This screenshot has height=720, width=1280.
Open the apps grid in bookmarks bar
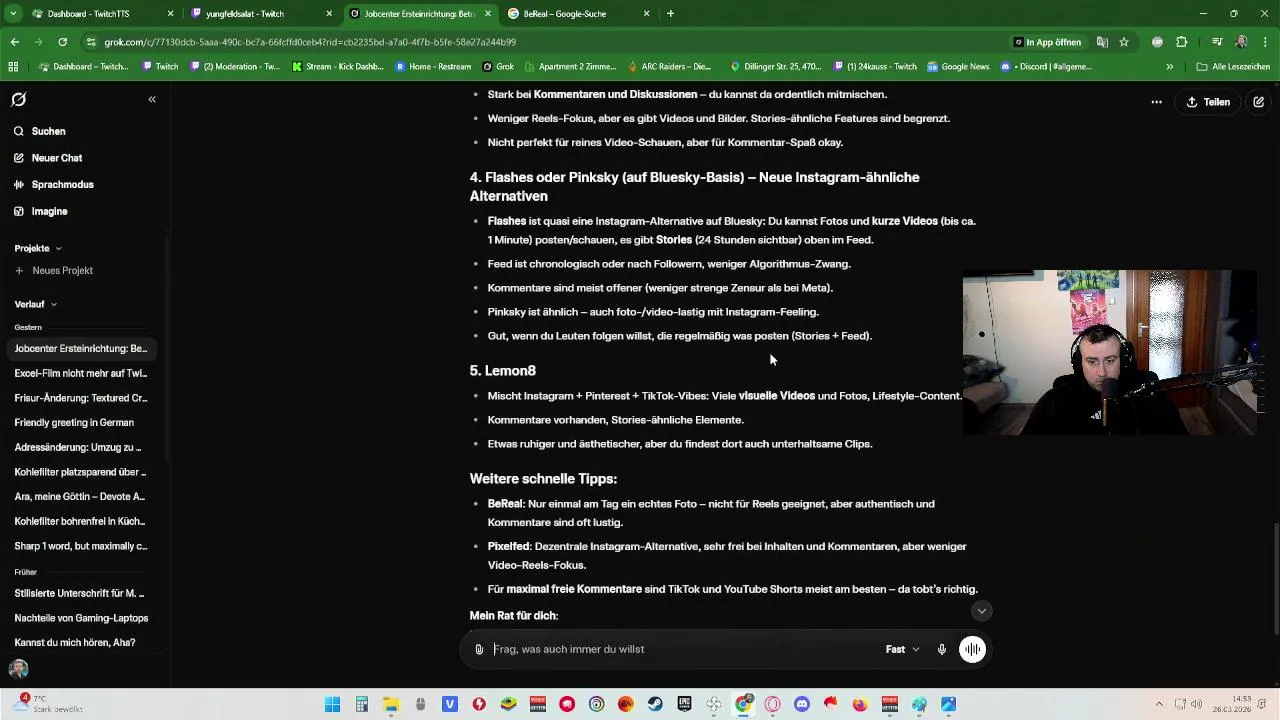pyautogui.click(x=13, y=67)
